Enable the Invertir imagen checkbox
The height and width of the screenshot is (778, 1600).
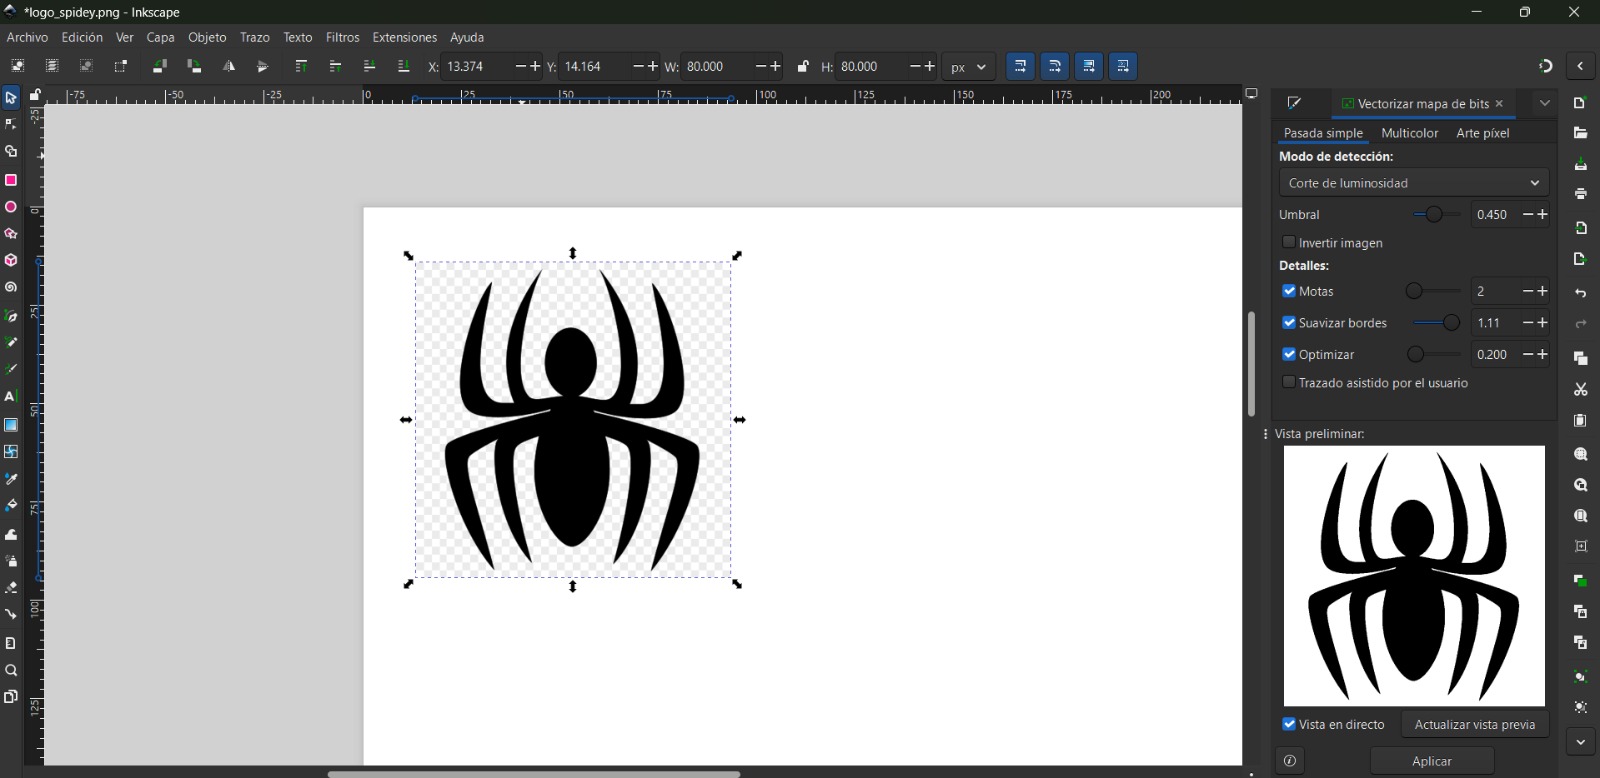1289,242
